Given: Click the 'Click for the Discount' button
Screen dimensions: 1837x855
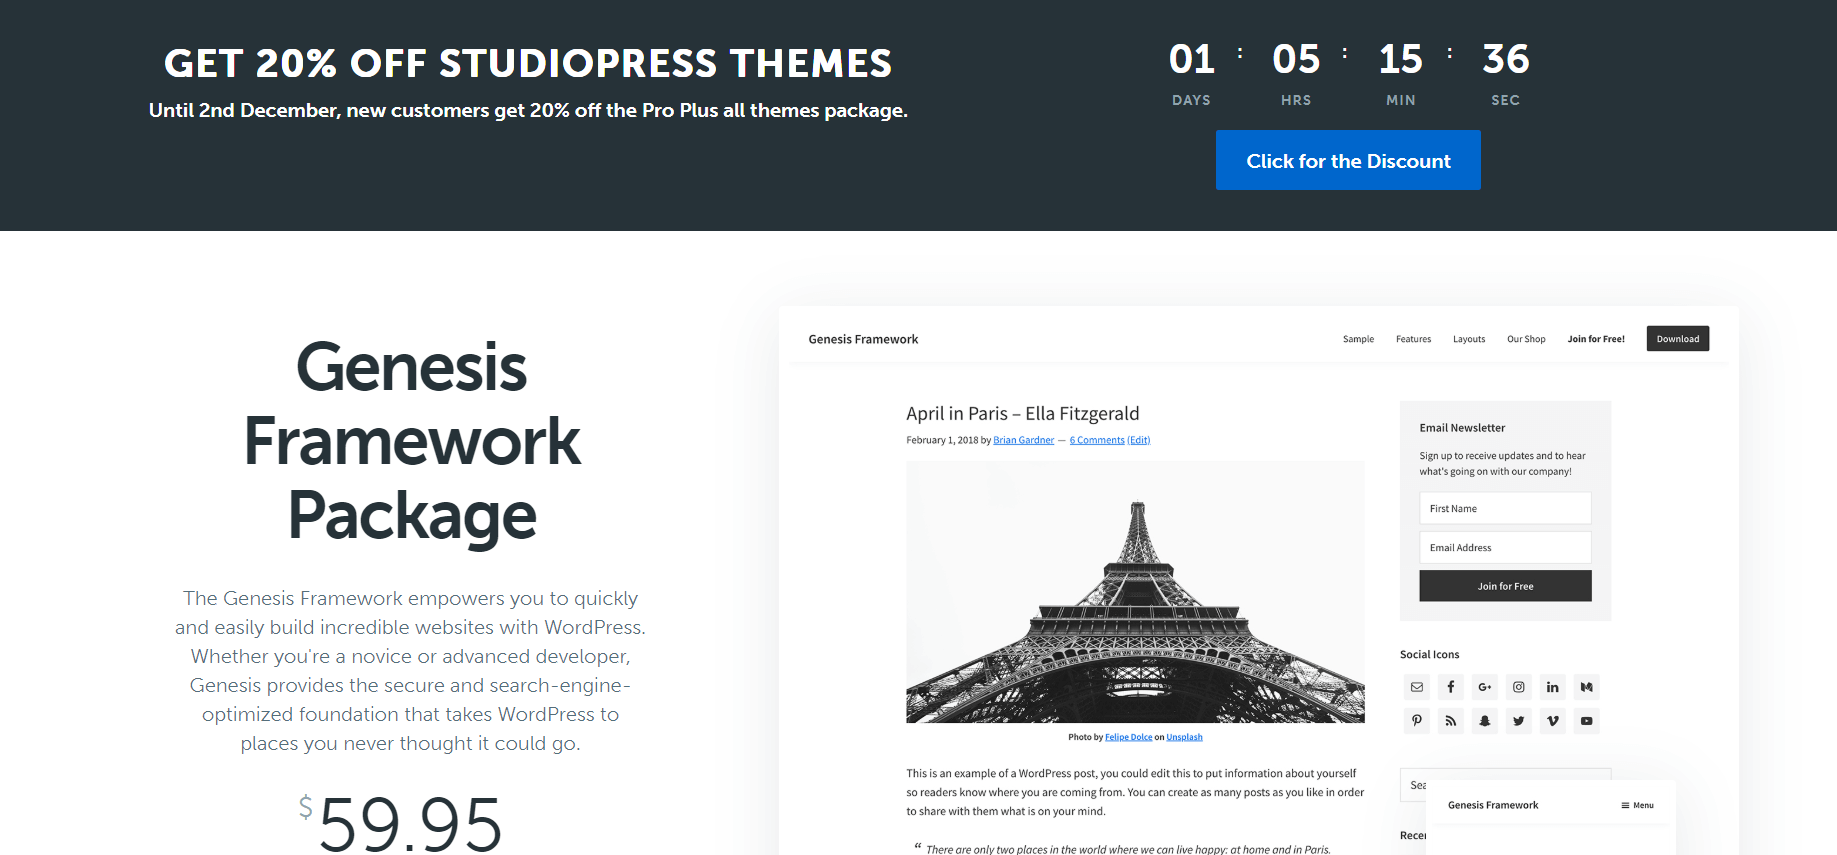Looking at the screenshot, I should (x=1348, y=160).
